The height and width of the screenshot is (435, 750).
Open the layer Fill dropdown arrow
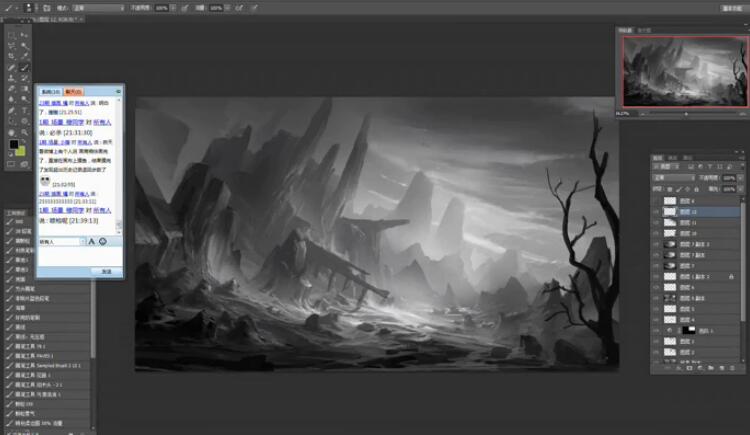(740, 189)
